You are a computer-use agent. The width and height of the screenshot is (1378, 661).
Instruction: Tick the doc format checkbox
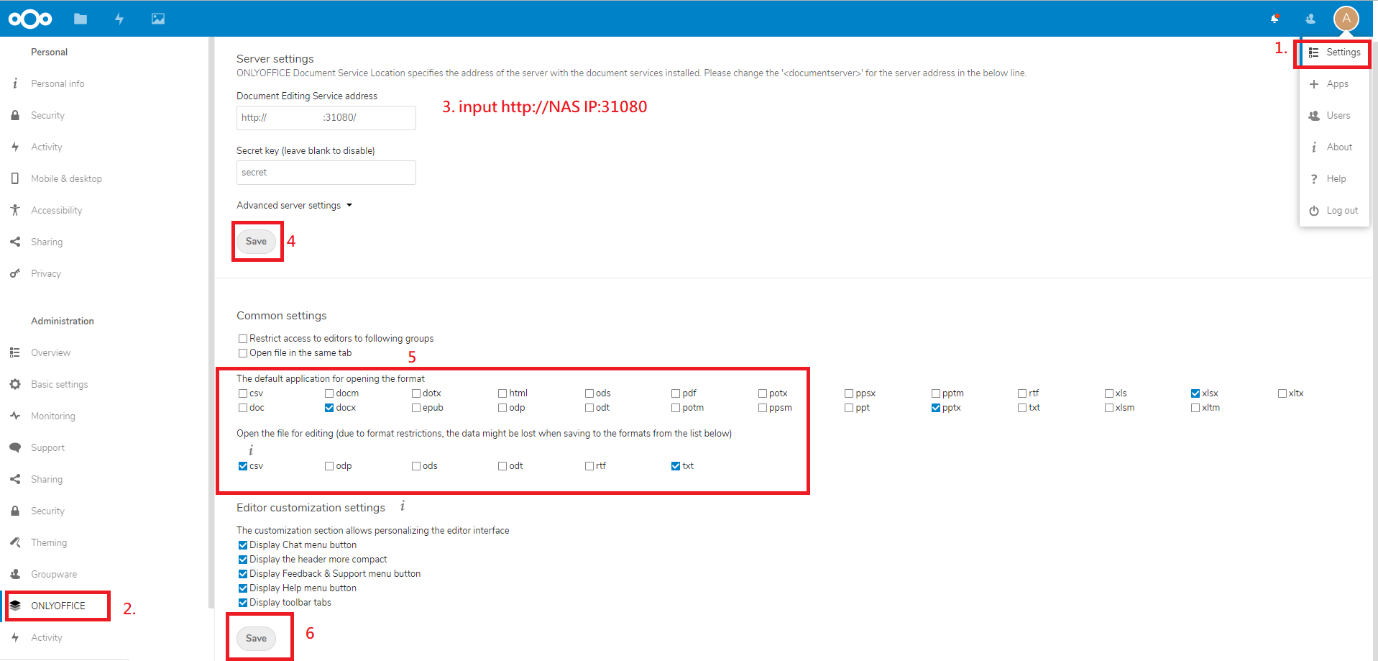243,408
